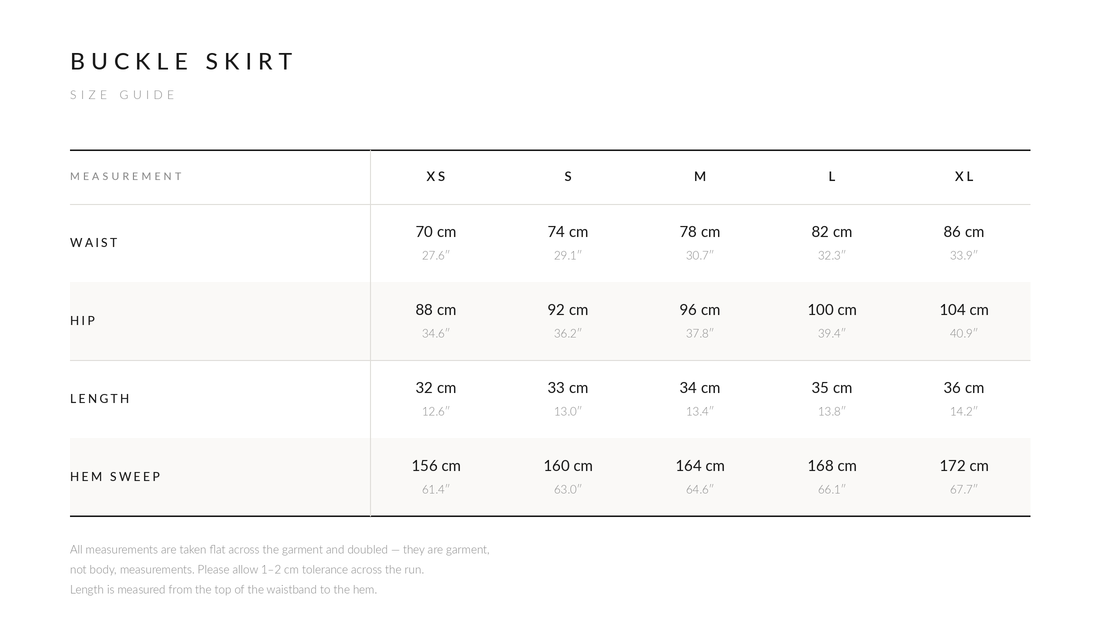Click the 160 cm hem sweep value
The image size is (1100, 620).
(x=568, y=465)
